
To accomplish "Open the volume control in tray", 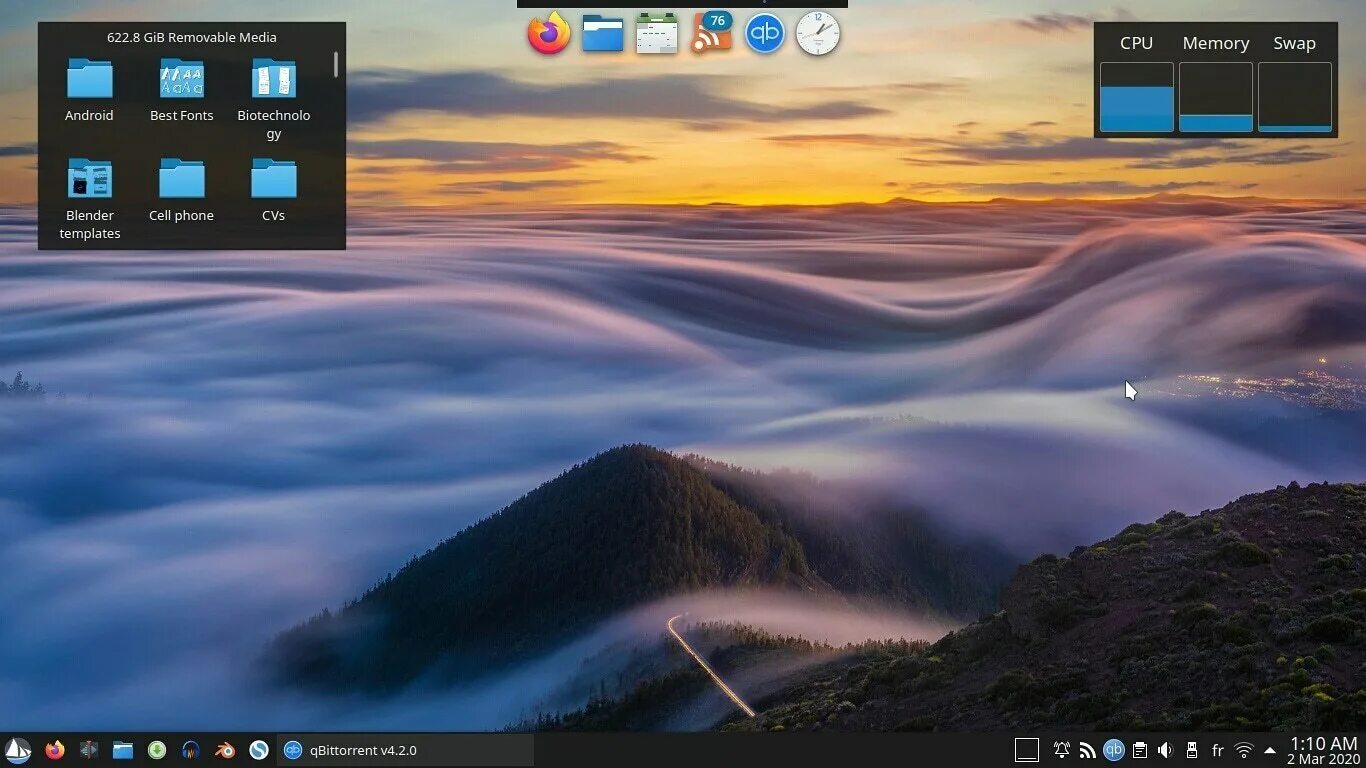I will 1166,750.
